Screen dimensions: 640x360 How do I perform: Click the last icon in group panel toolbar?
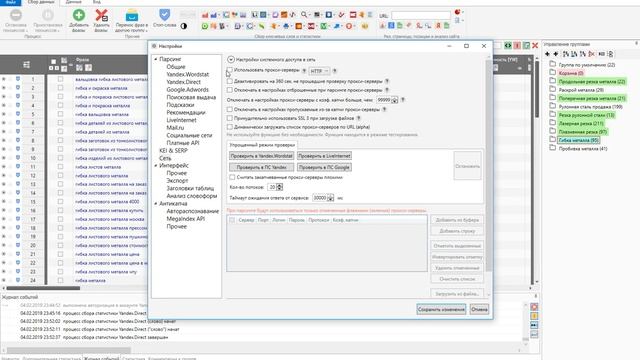tap(610, 54)
